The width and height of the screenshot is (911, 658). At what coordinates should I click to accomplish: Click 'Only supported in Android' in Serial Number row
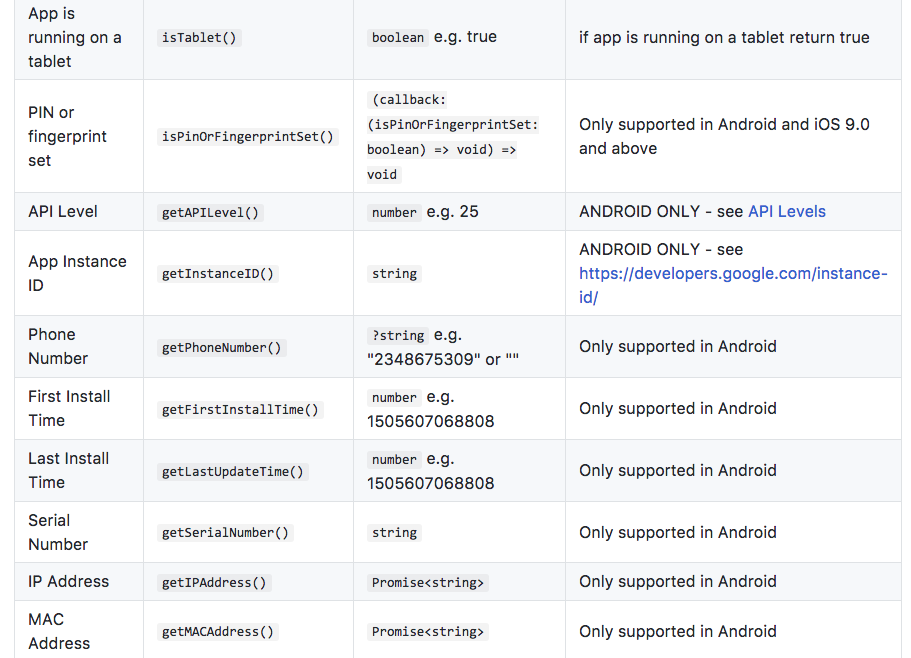pos(677,533)
